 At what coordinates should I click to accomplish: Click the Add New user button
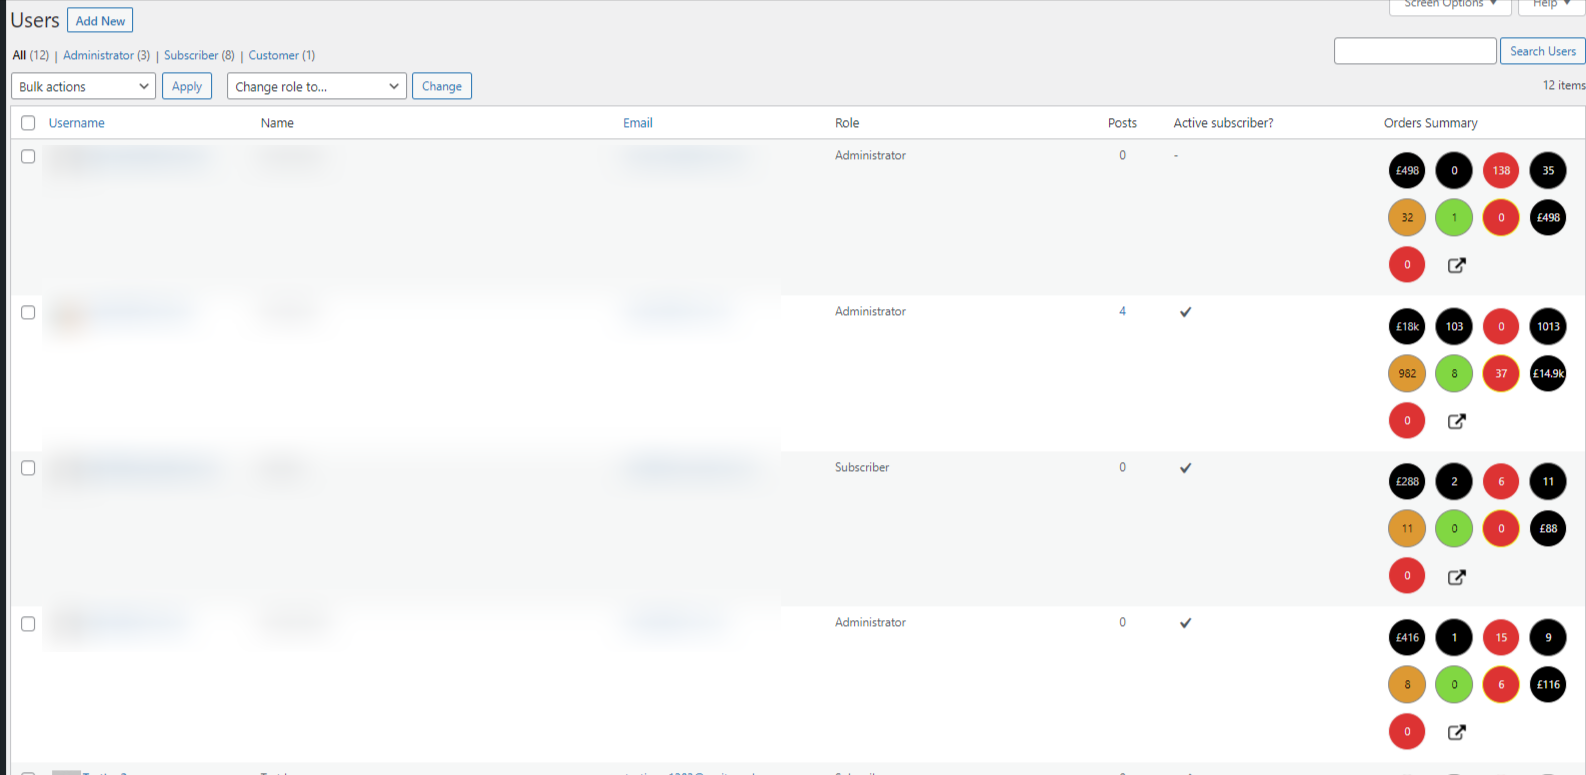click(x=100, y=20)
